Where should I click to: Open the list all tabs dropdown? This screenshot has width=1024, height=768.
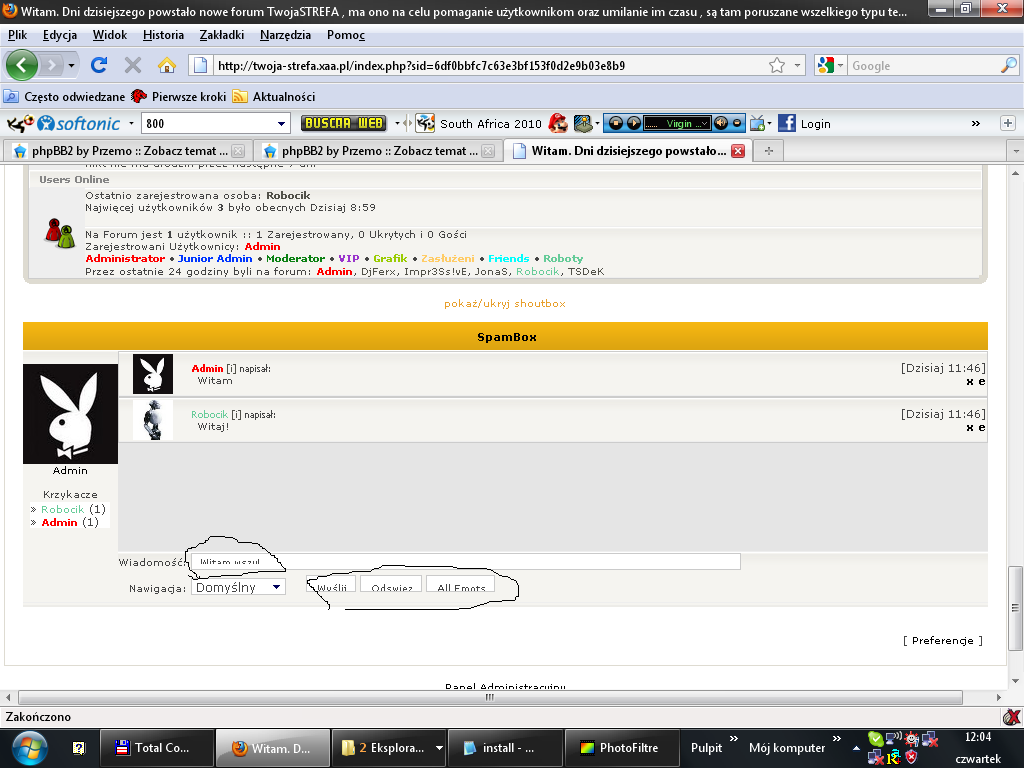coord(1016,151)
